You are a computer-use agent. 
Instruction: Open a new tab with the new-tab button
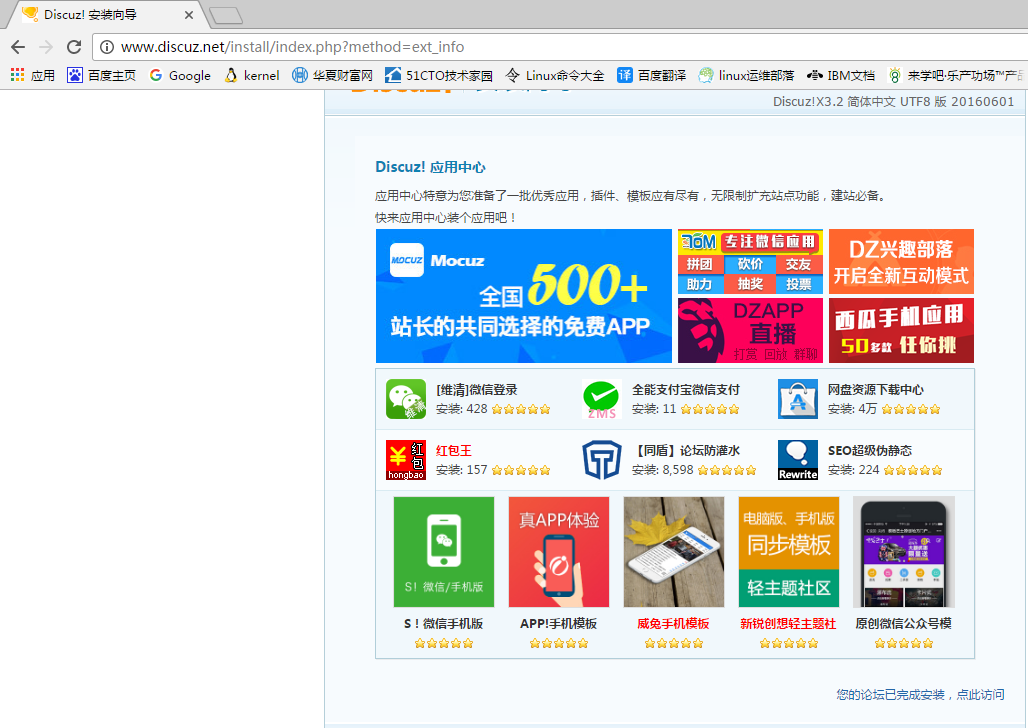click(x=226, y=16)
